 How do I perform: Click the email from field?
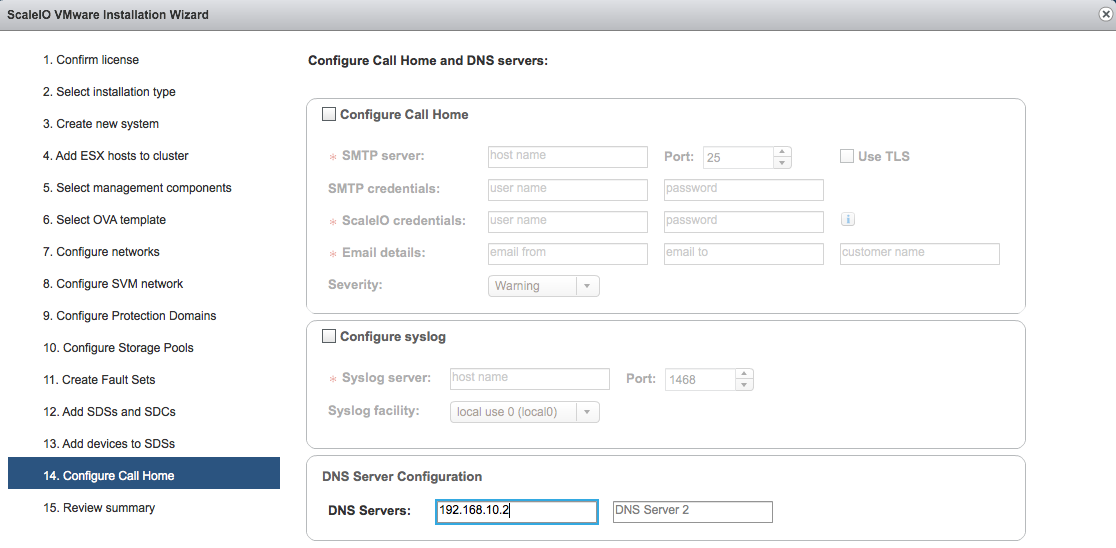point(567,253)
